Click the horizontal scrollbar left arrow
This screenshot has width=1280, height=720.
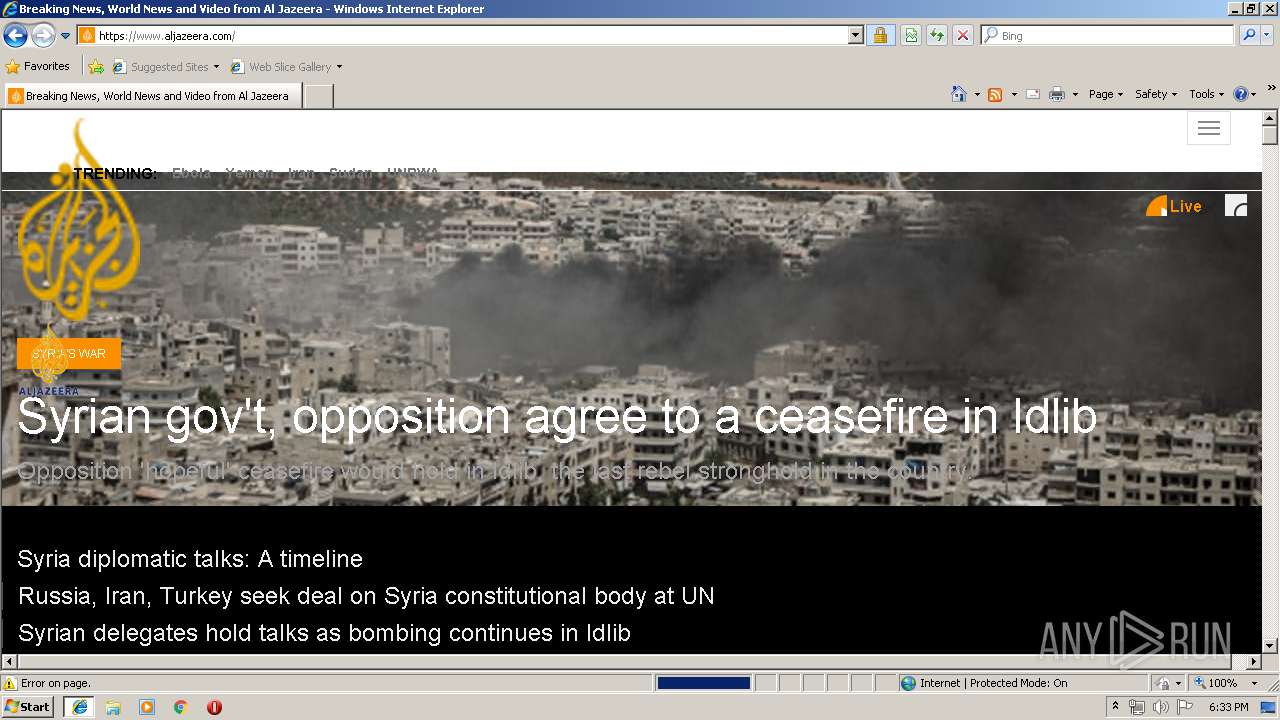coord(10,662)
